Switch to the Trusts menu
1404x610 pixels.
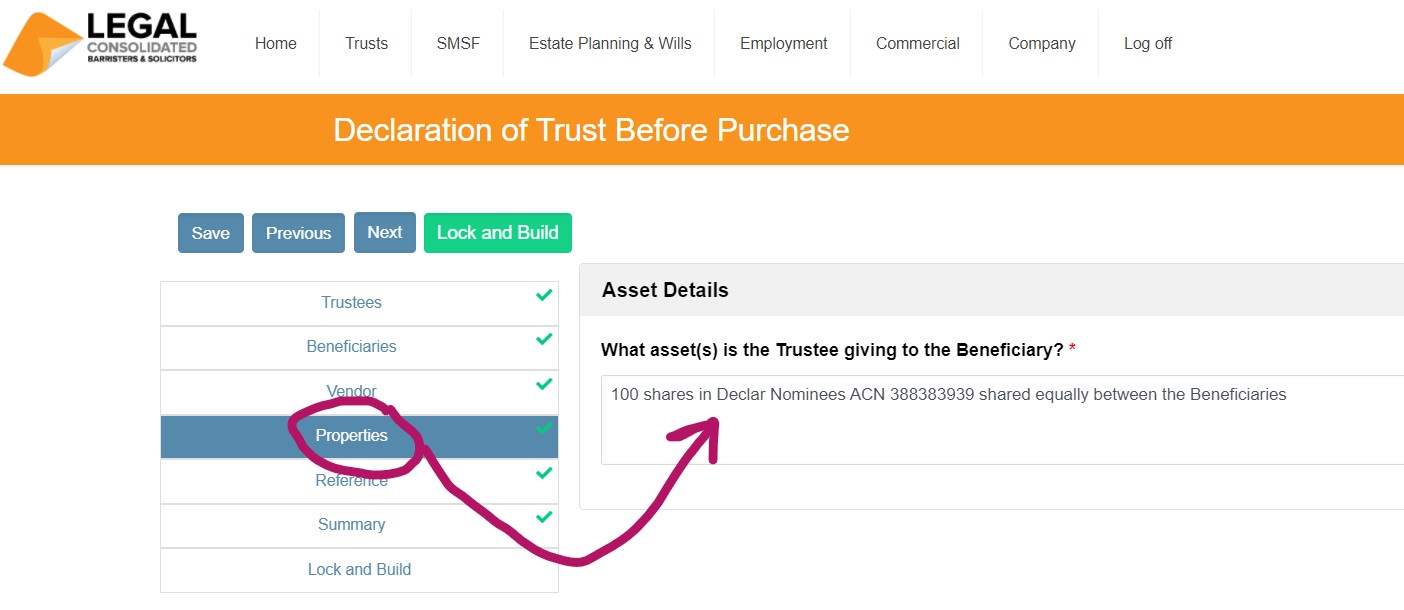(366, 43)
